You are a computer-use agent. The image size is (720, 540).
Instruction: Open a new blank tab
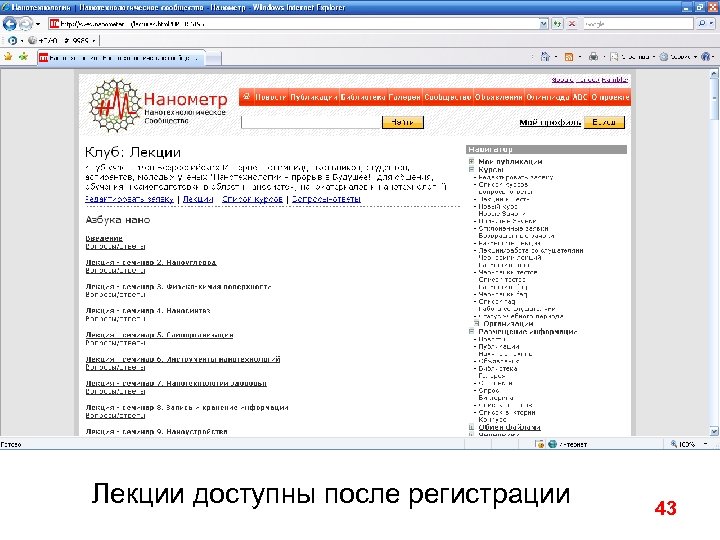click(213, 58)
